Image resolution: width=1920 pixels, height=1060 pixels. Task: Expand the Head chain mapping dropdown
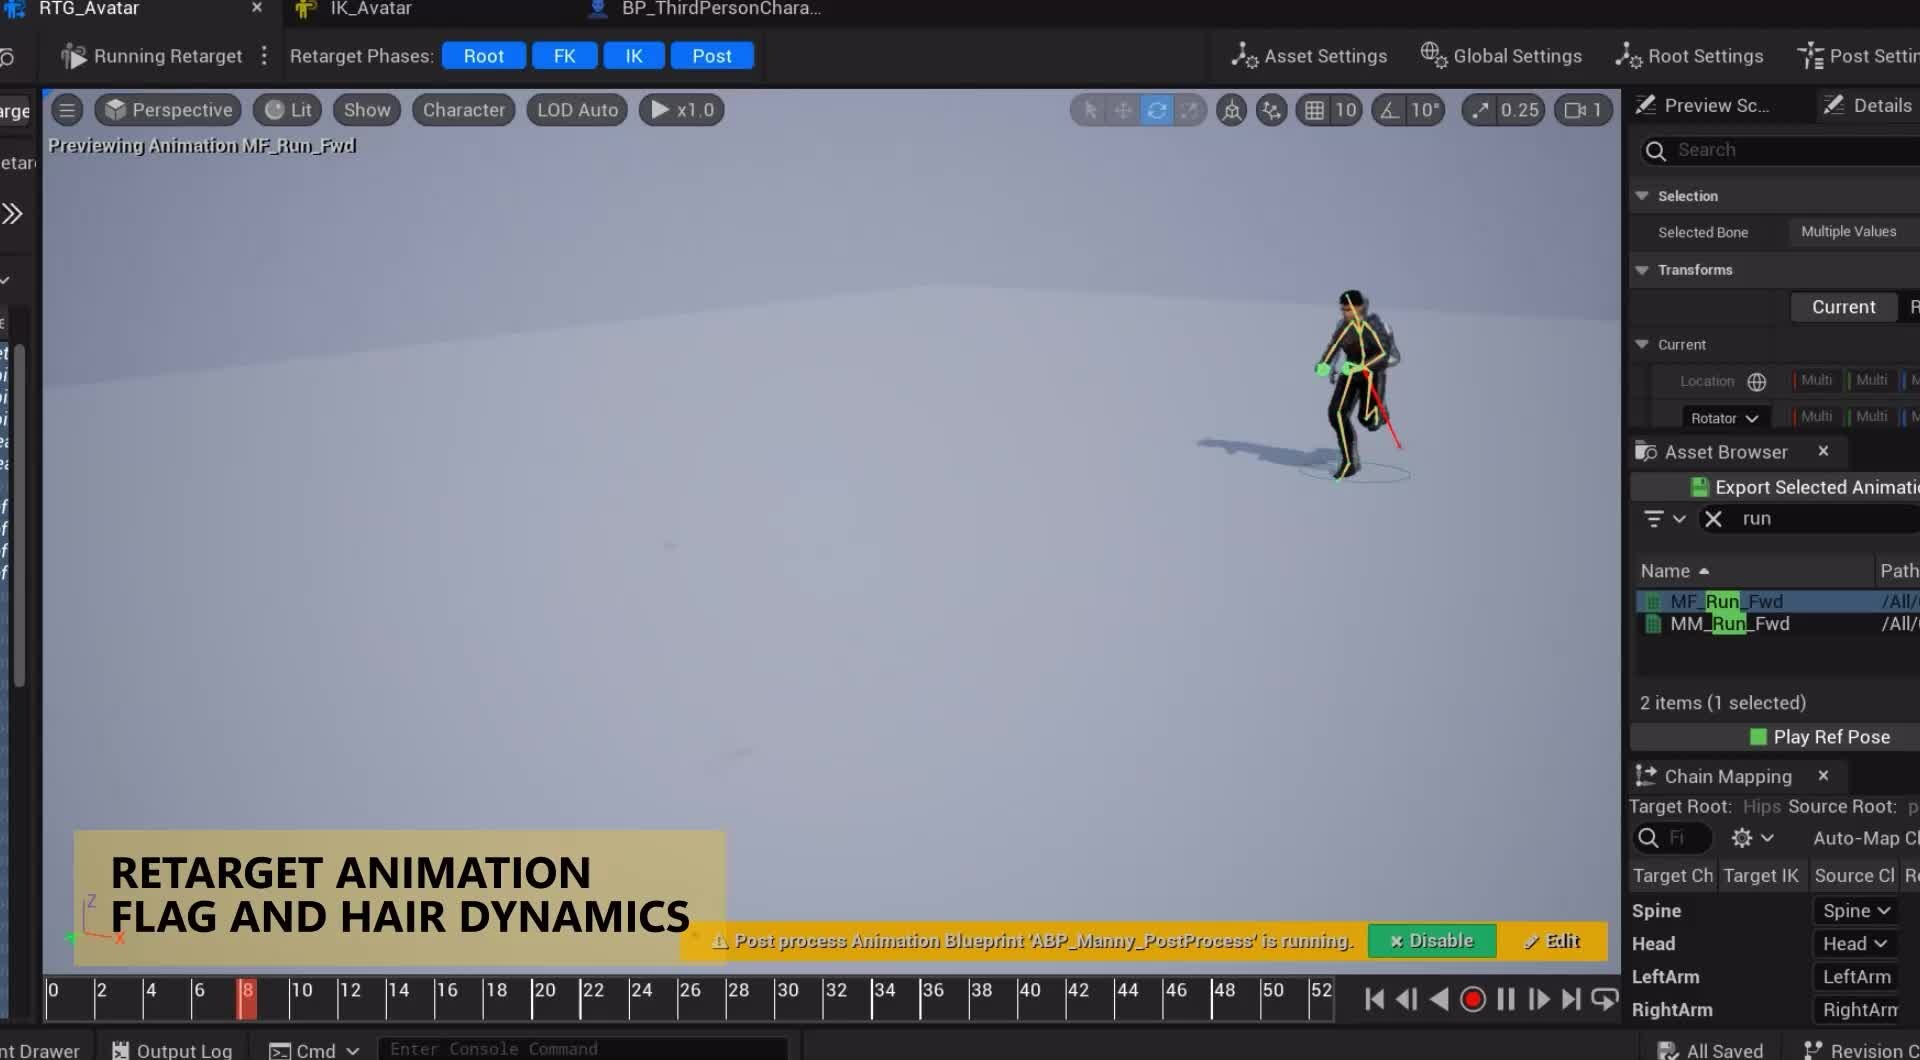point(1853,943)
